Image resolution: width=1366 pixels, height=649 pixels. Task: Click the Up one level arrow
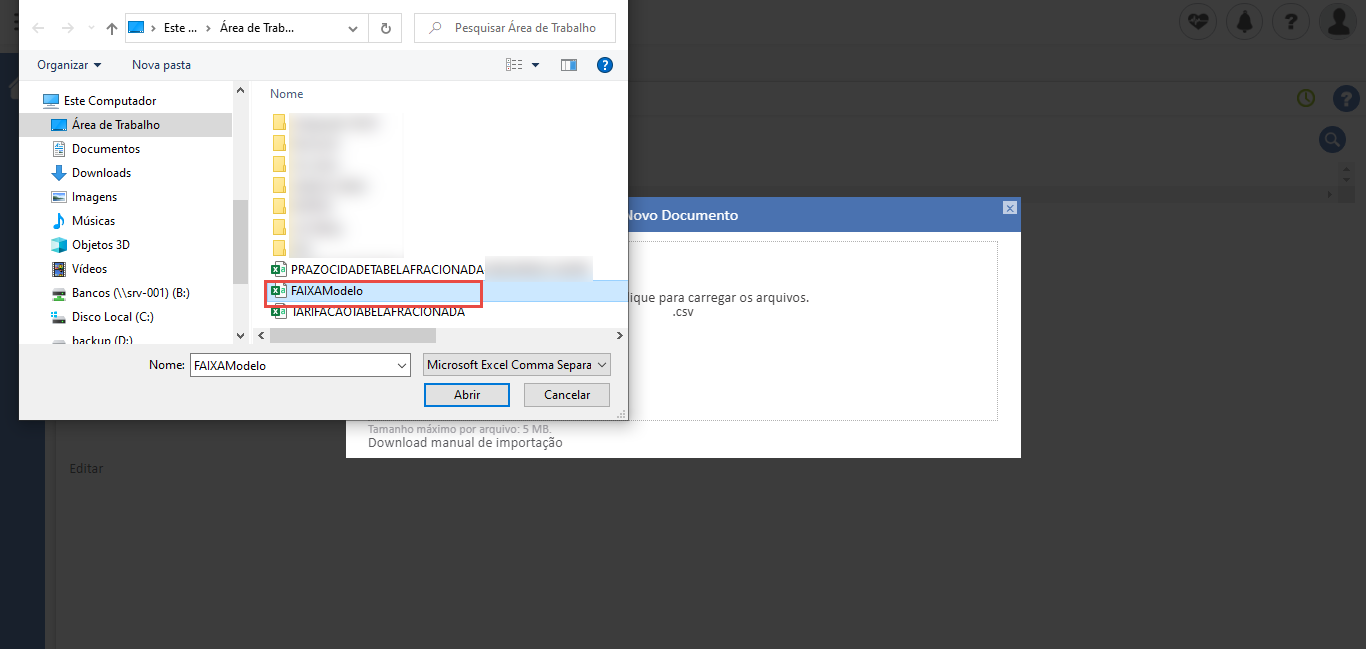(x=111, y=29)
